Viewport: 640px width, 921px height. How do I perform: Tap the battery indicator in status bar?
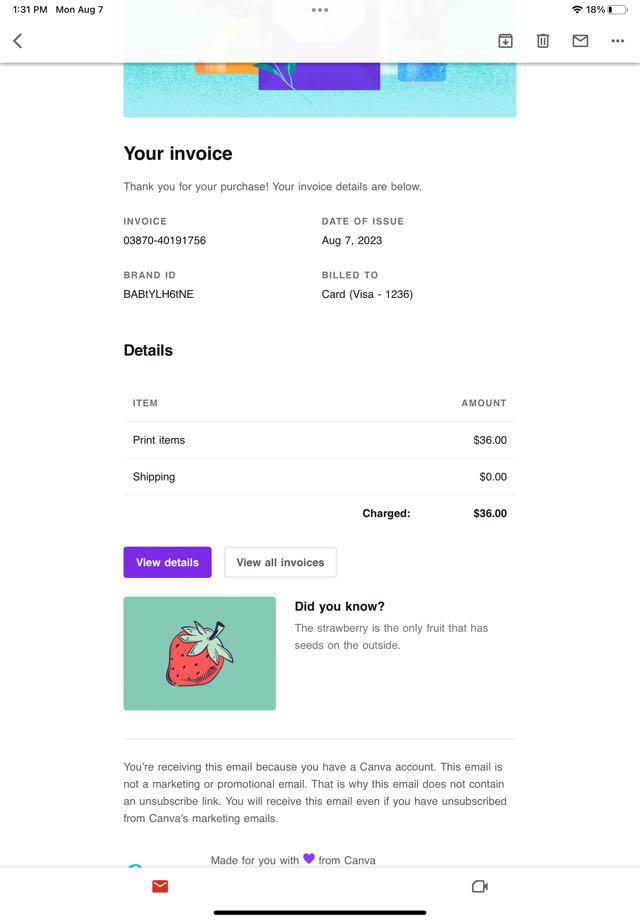coord(617,10)
